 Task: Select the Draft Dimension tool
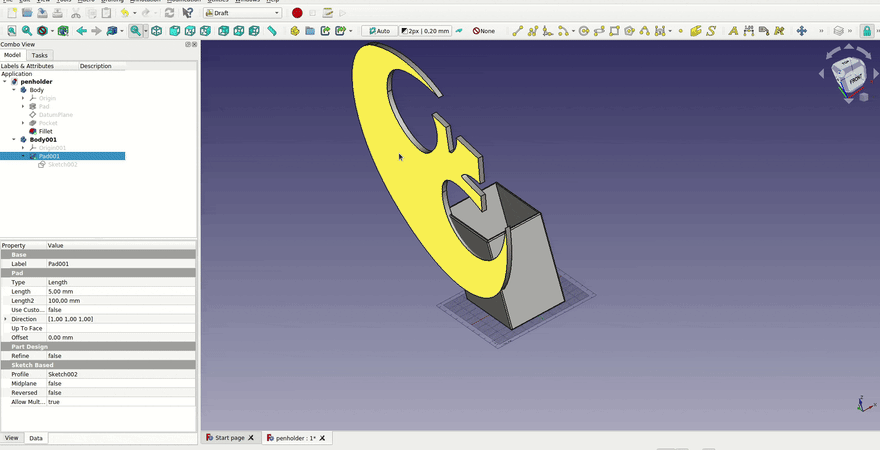click(x=748, y=31)
